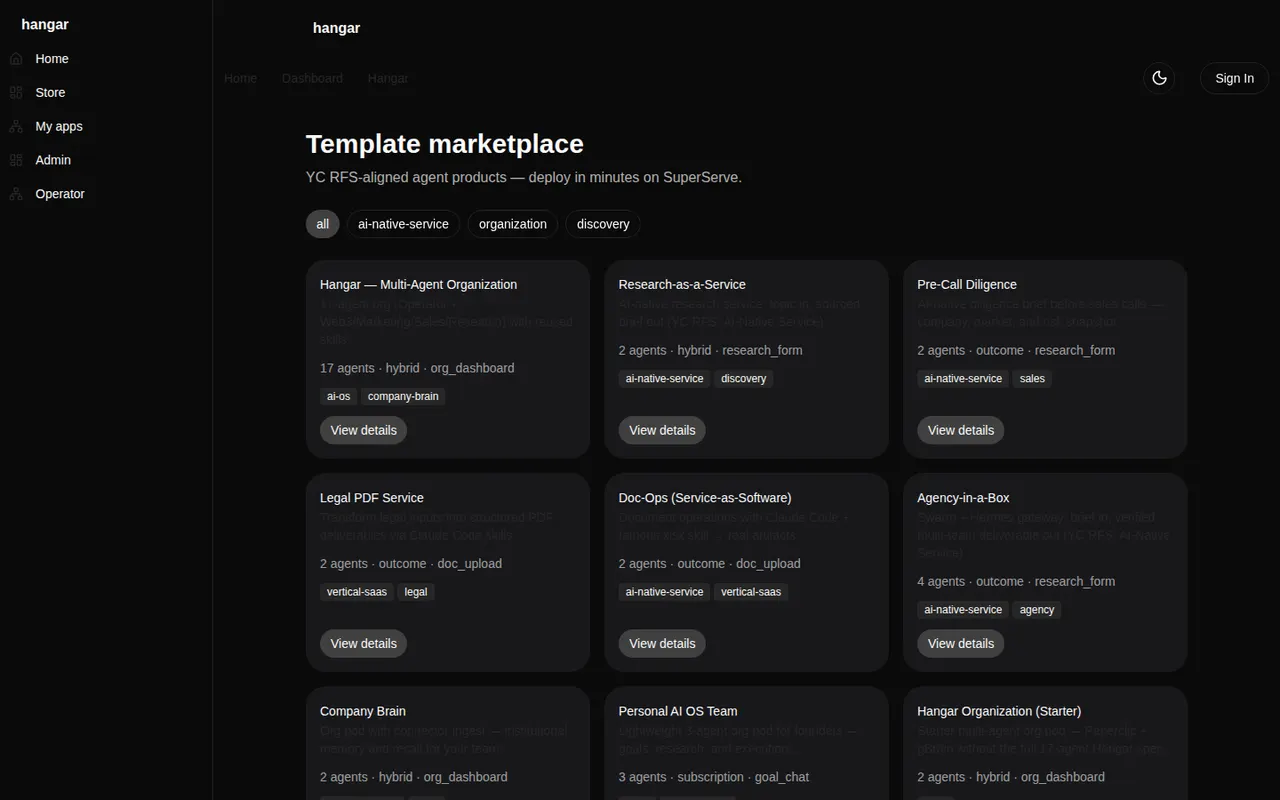Click the Doc-Ops (Service-as-Software) title
The width and height of the screenshot is (1280, 800).
[x=705, y=497]
